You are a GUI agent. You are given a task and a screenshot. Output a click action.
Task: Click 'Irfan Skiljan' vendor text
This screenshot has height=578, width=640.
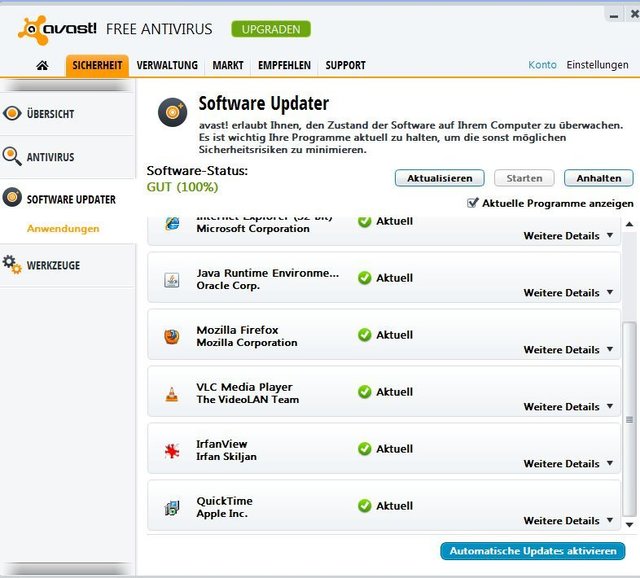pyautogui.click(x=227, y=456)
